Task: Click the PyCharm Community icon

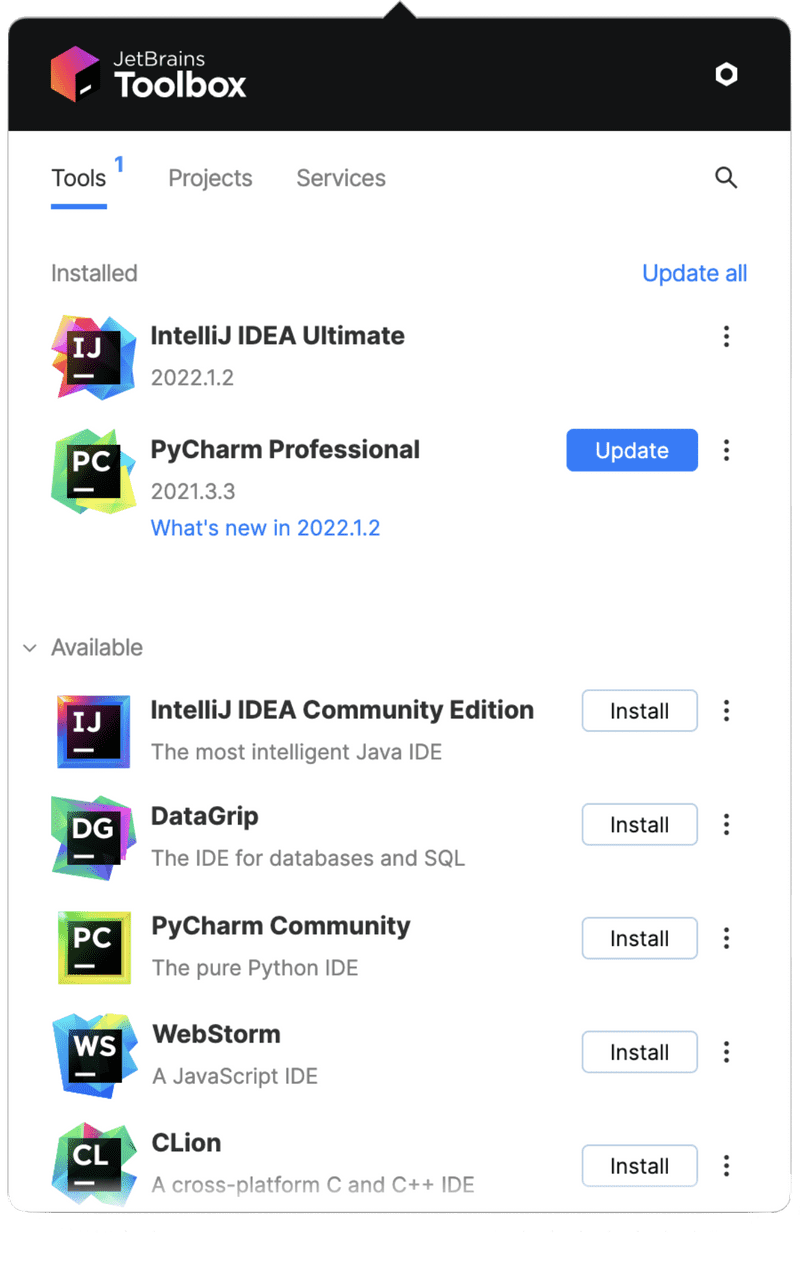Action: 93,946
